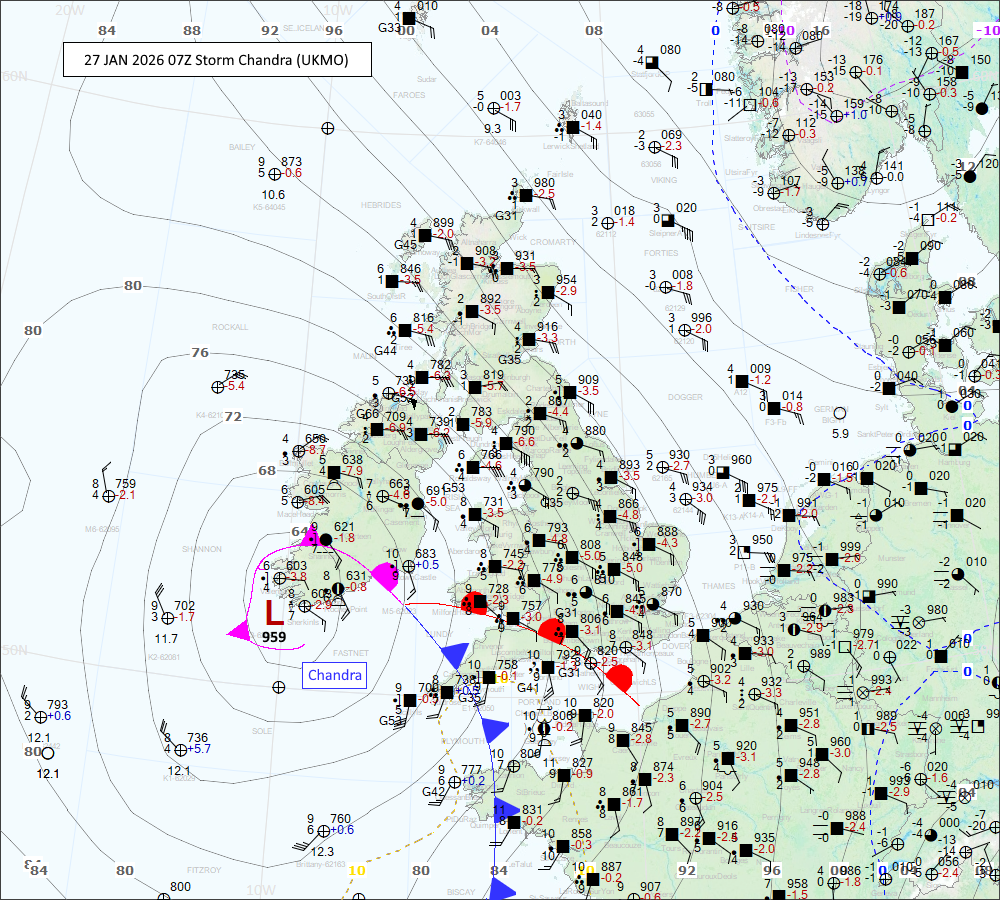Screen dimensions: 1000x900
Task: Select the 959 central pressure value
Action: point(274,636)
